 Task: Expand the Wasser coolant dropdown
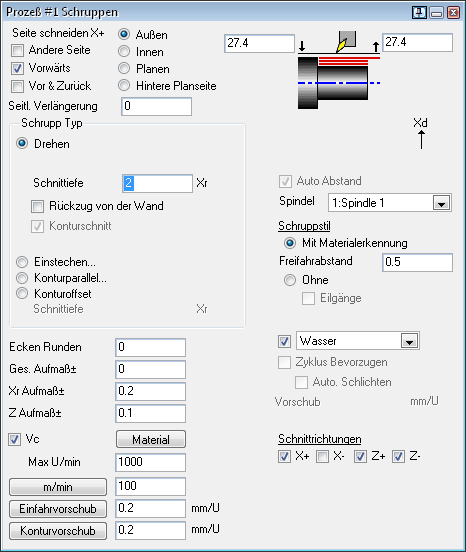[x=409, y=341]
